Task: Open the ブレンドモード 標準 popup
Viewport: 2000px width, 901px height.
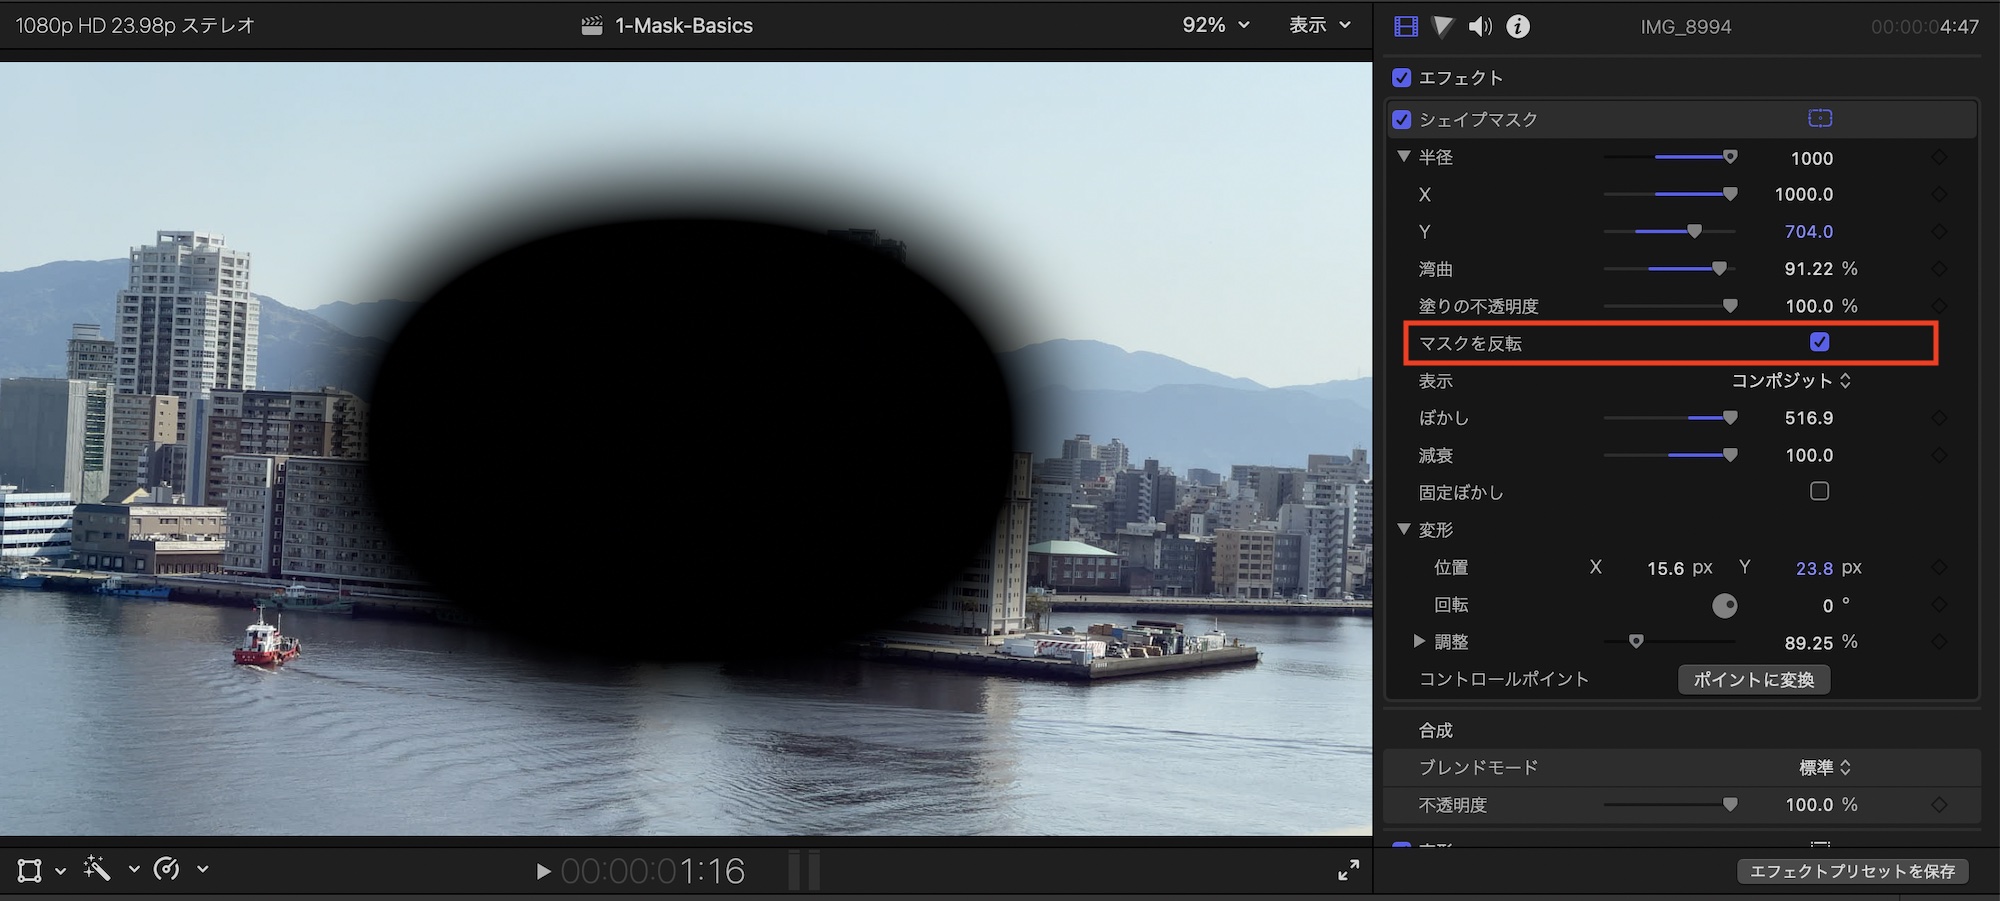Action: click(x=1825, y=768)
